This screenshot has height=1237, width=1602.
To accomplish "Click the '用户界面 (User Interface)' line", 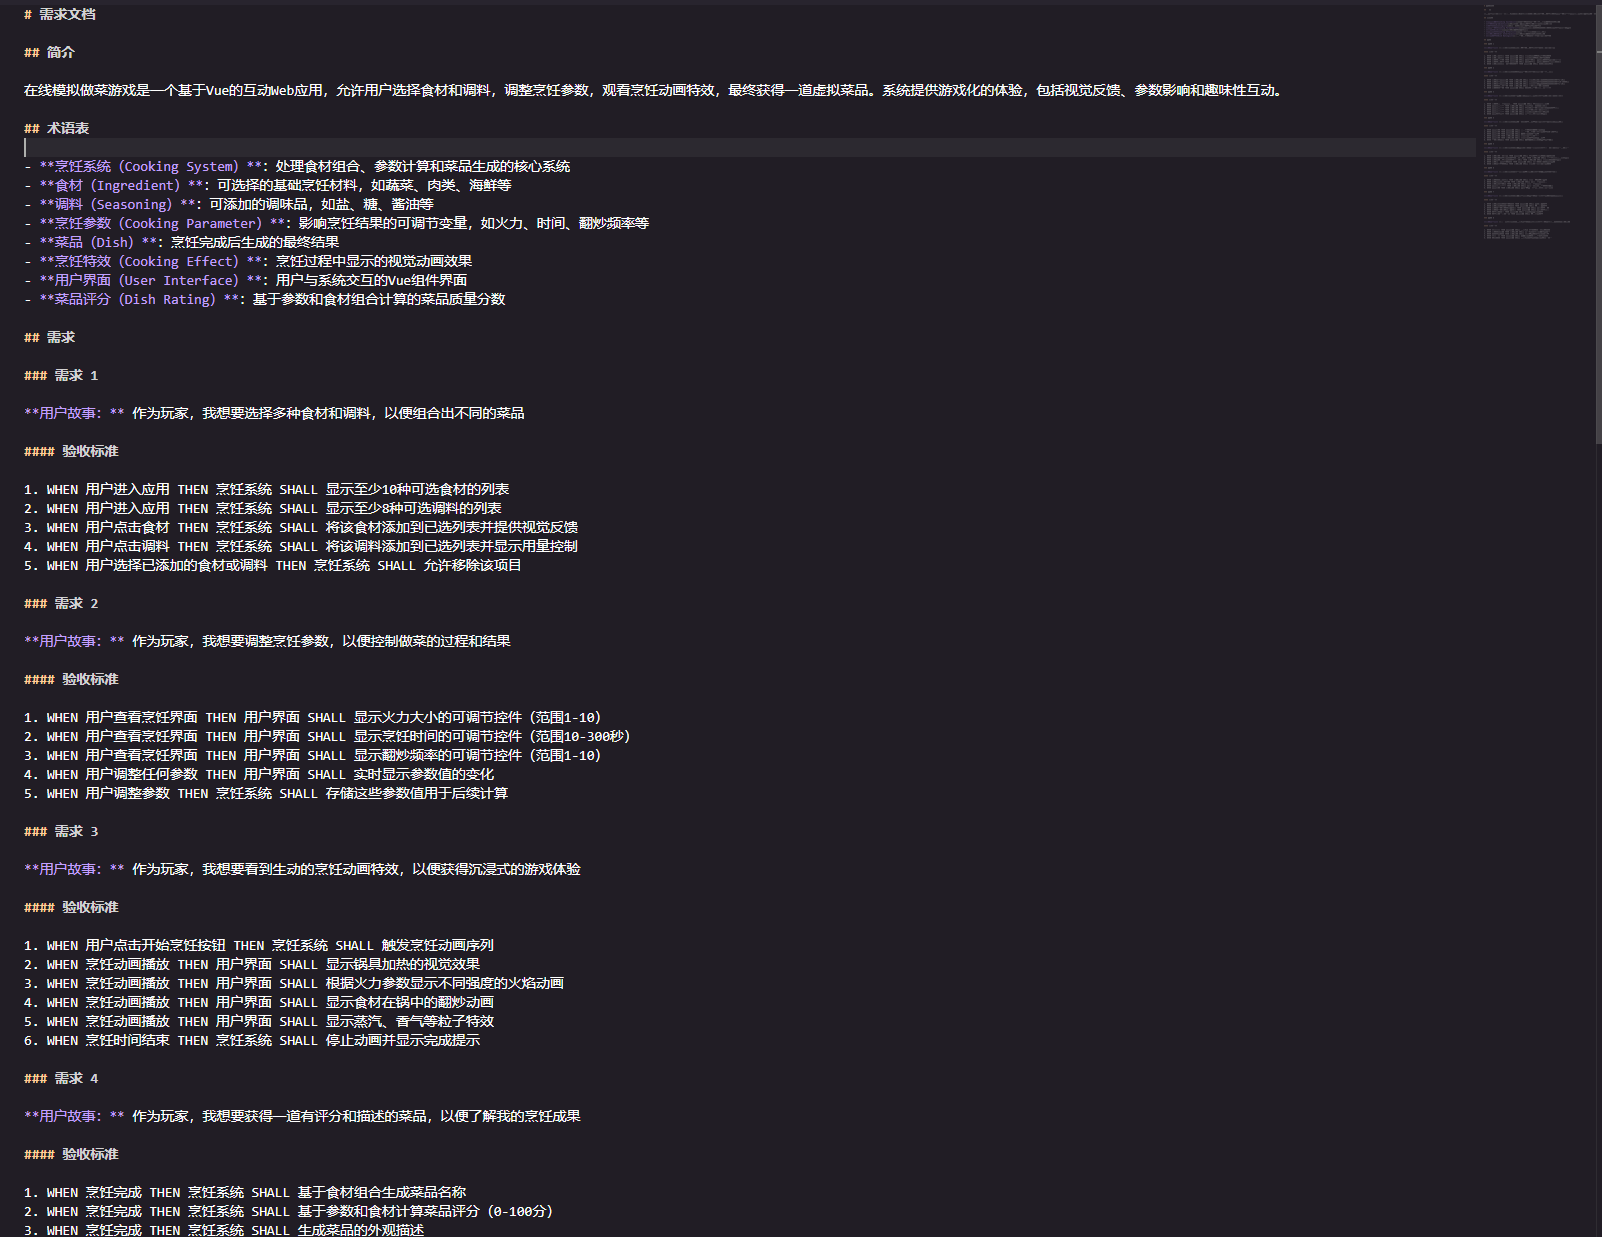I will click(246, 280).
